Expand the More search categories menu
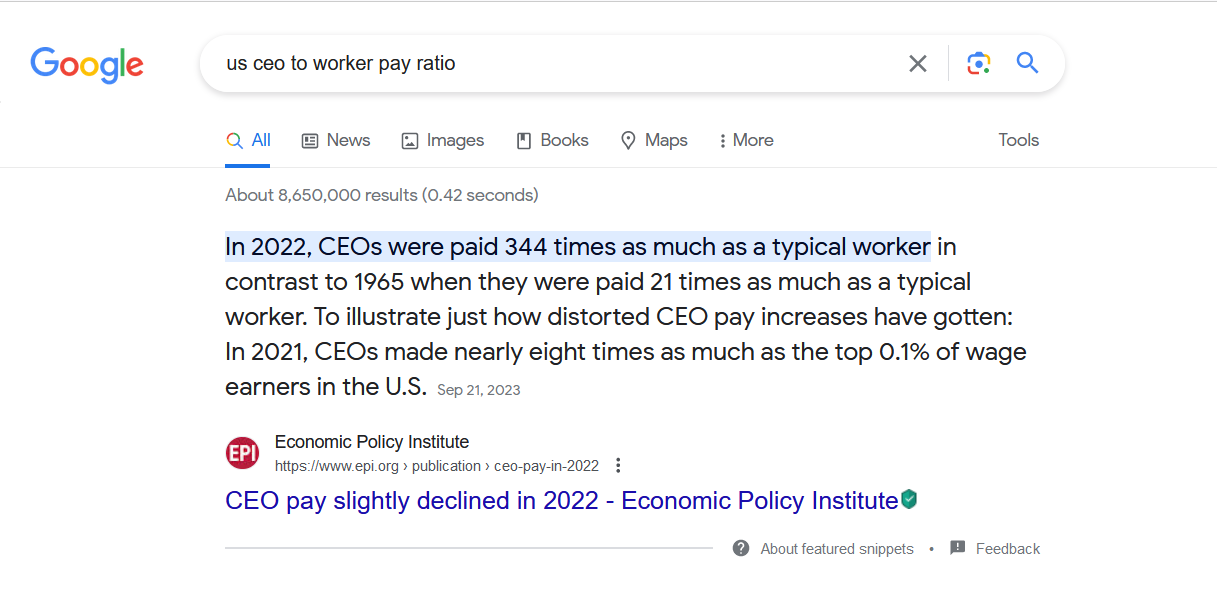 [x=746, y=140]
